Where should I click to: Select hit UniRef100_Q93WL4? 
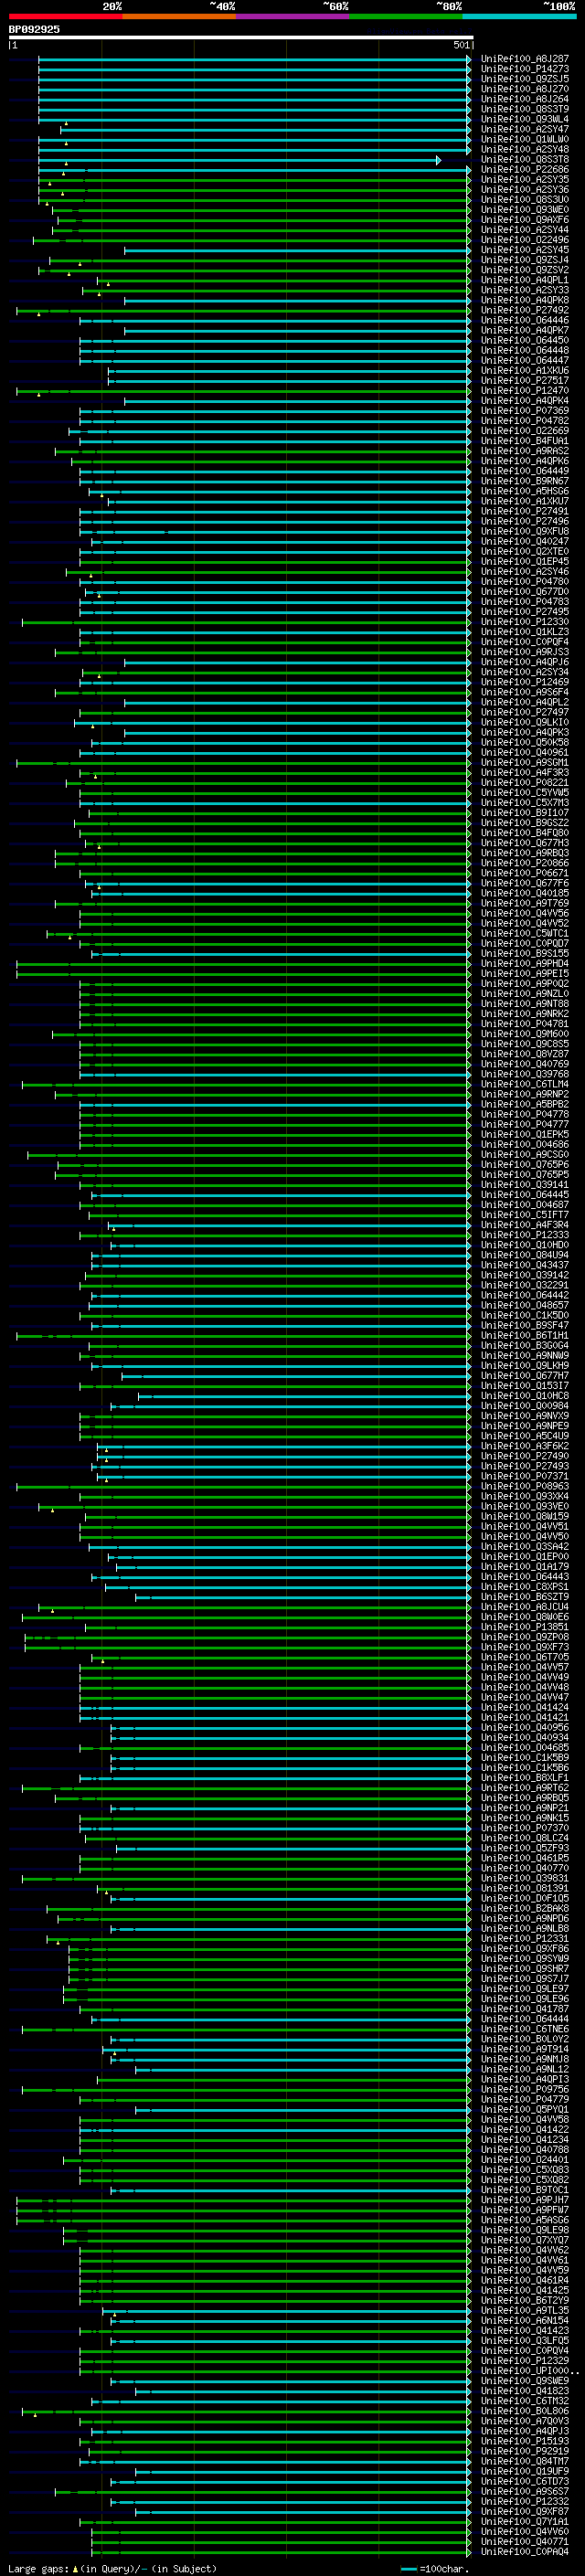click(525, 119)
